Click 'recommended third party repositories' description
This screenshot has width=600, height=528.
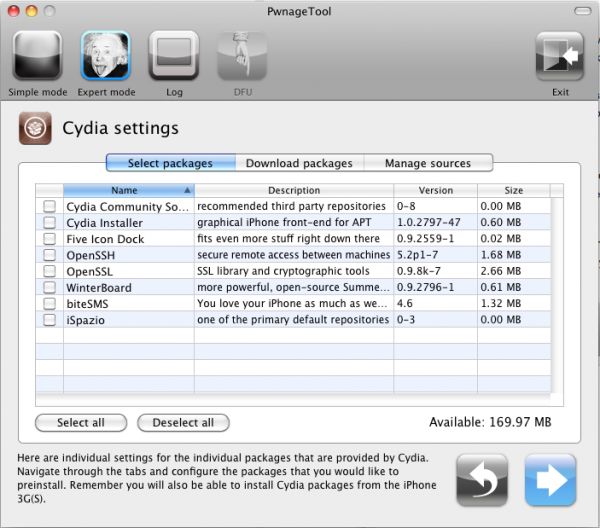pos(291,206)
